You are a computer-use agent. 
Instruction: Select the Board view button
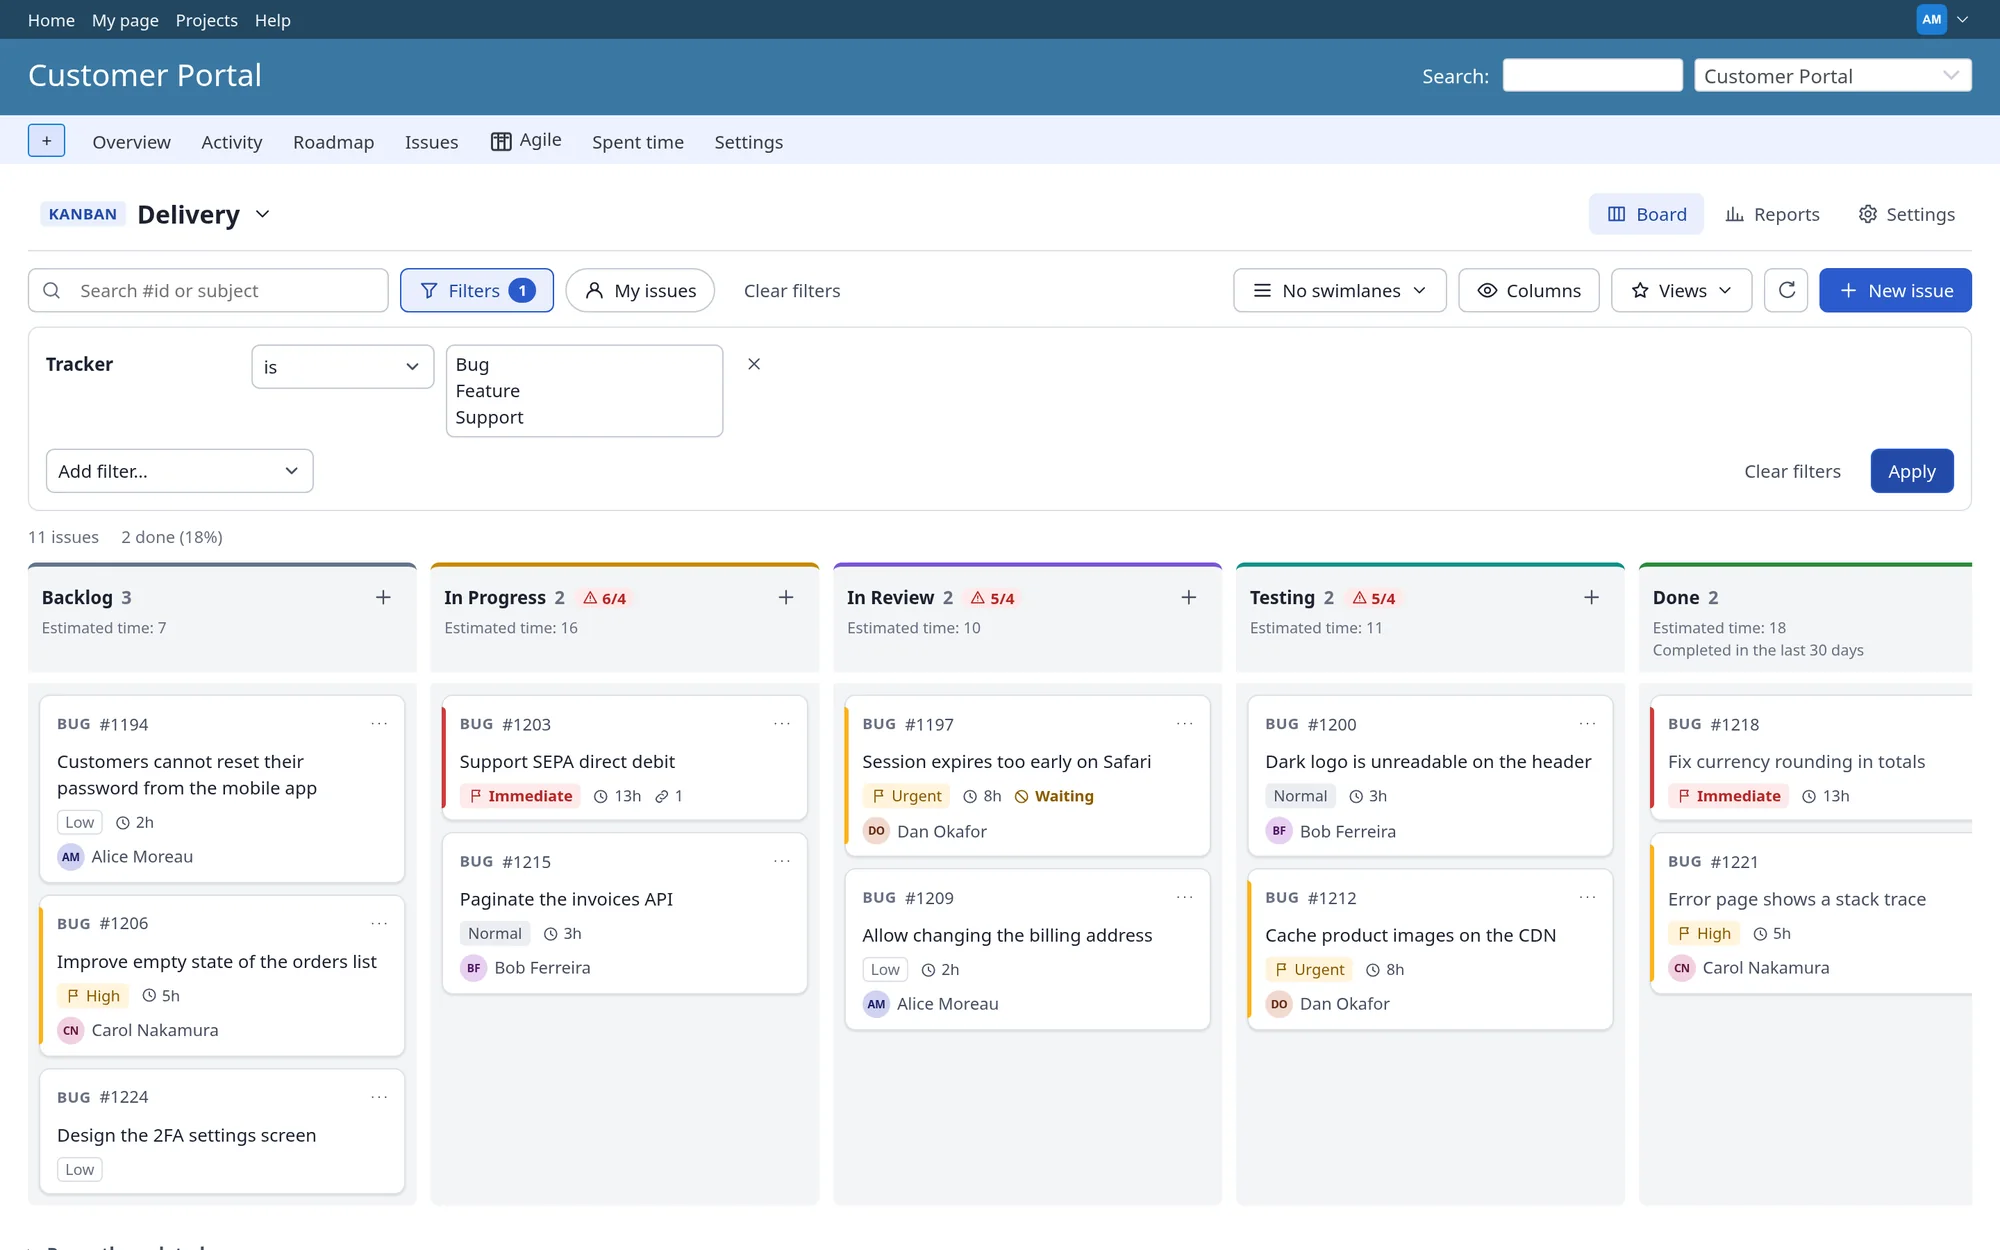1646,214
